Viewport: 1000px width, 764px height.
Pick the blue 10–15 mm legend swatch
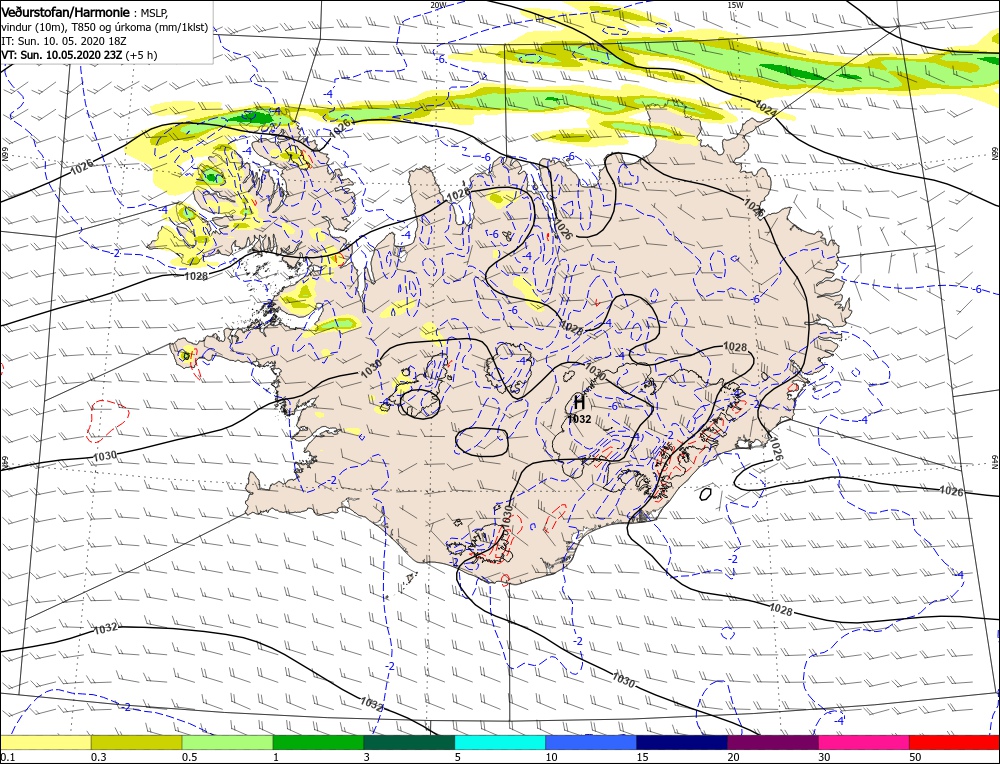(591, 742)
